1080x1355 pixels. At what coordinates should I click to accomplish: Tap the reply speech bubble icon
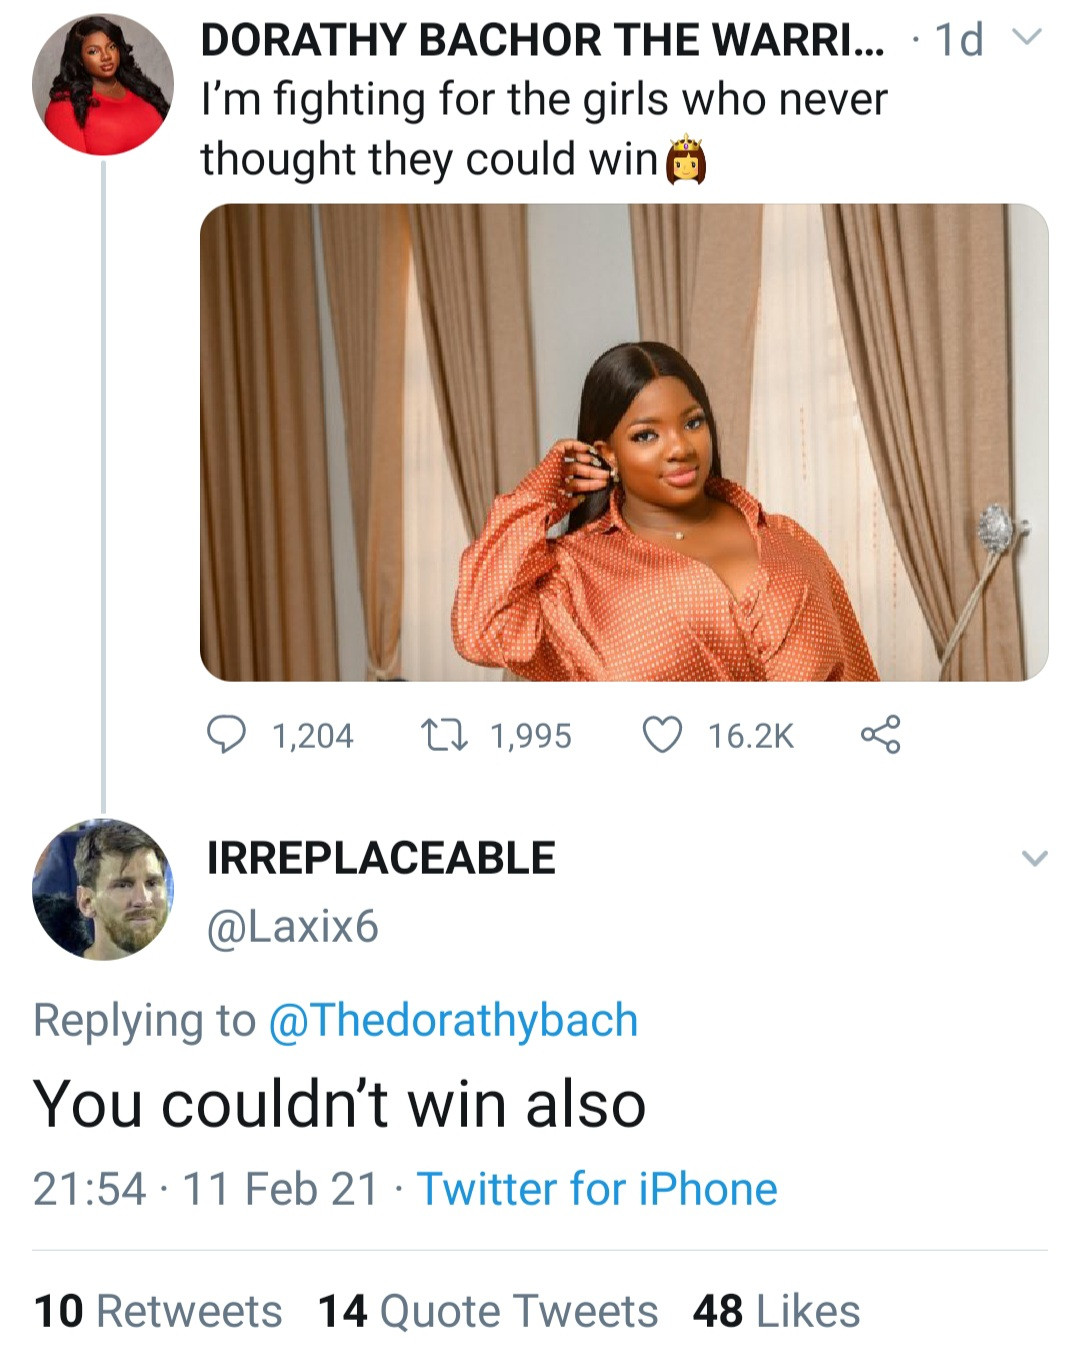pos(226,735)
